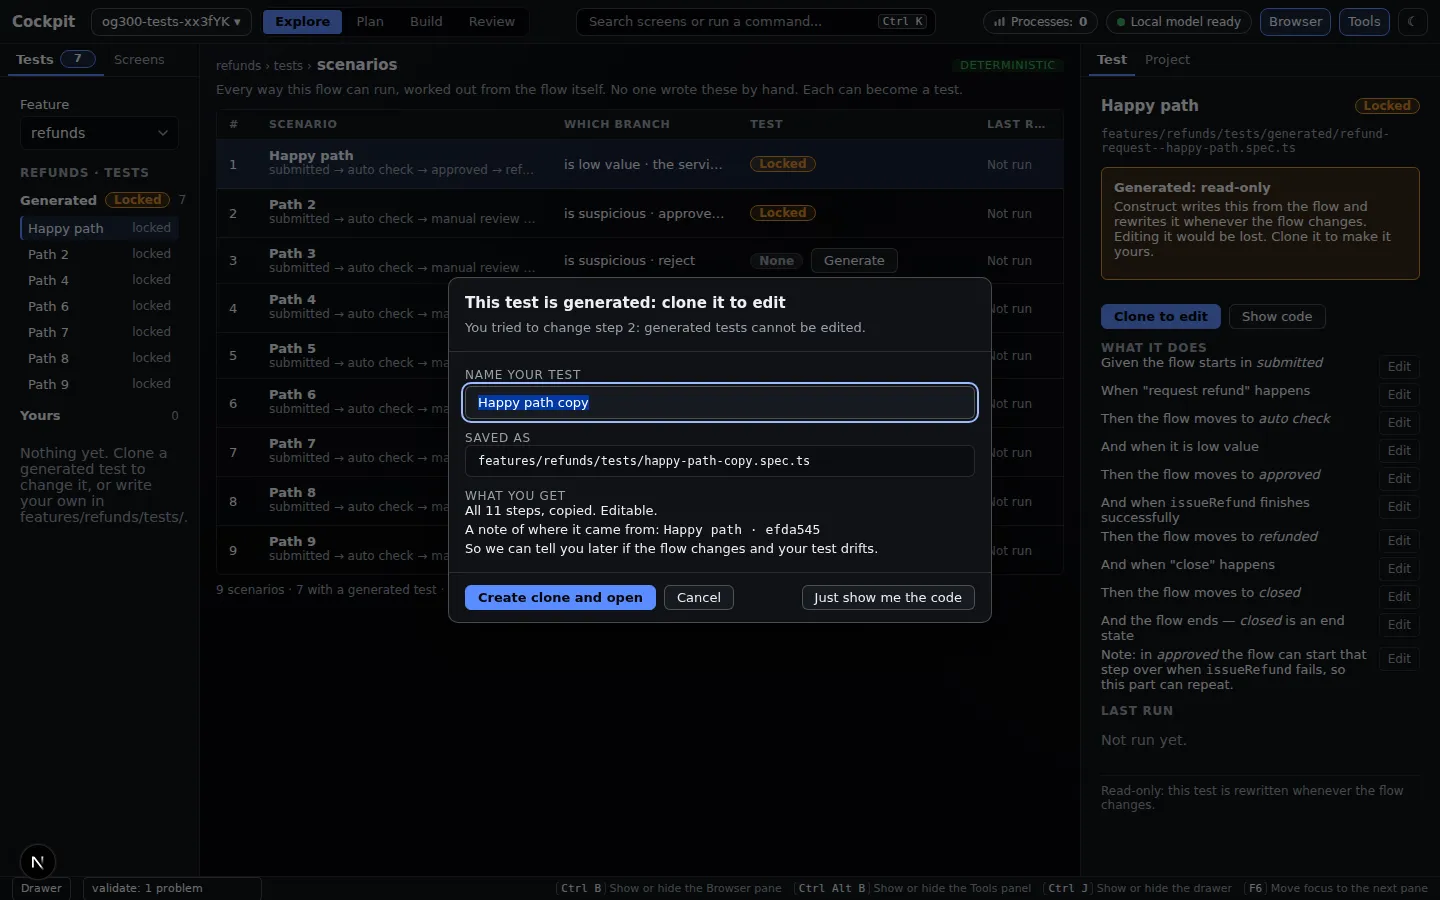The width and height of the screenshot is (1440, 900).
Task: Focus the search screens or run command box
Action: (x=756, y=21)
